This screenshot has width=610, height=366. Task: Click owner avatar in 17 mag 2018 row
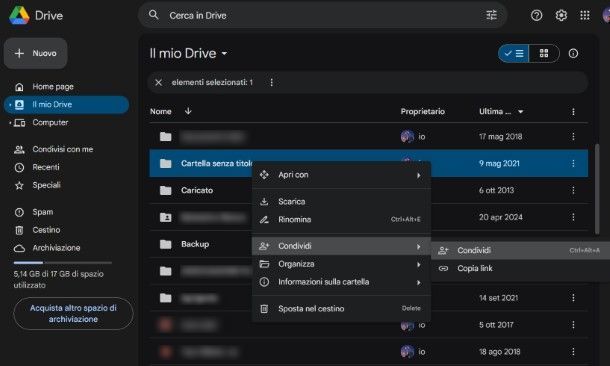[407, 137]
